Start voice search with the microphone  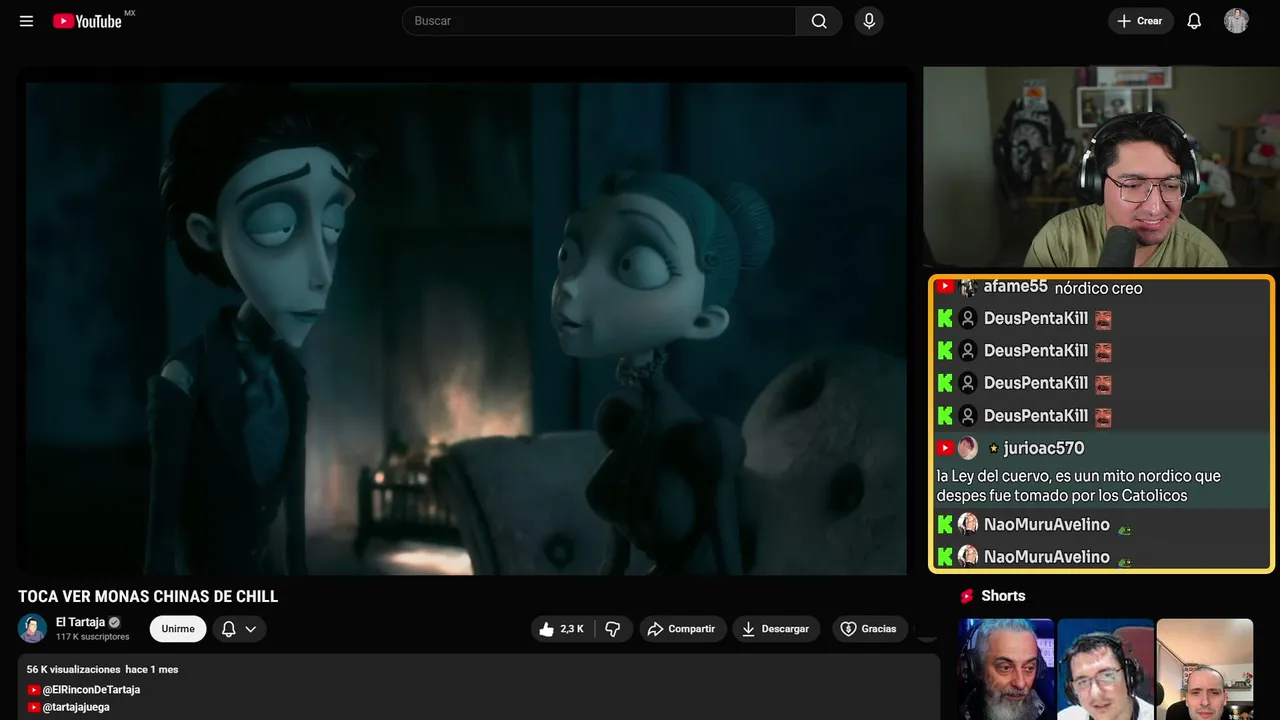pos(869,21)
